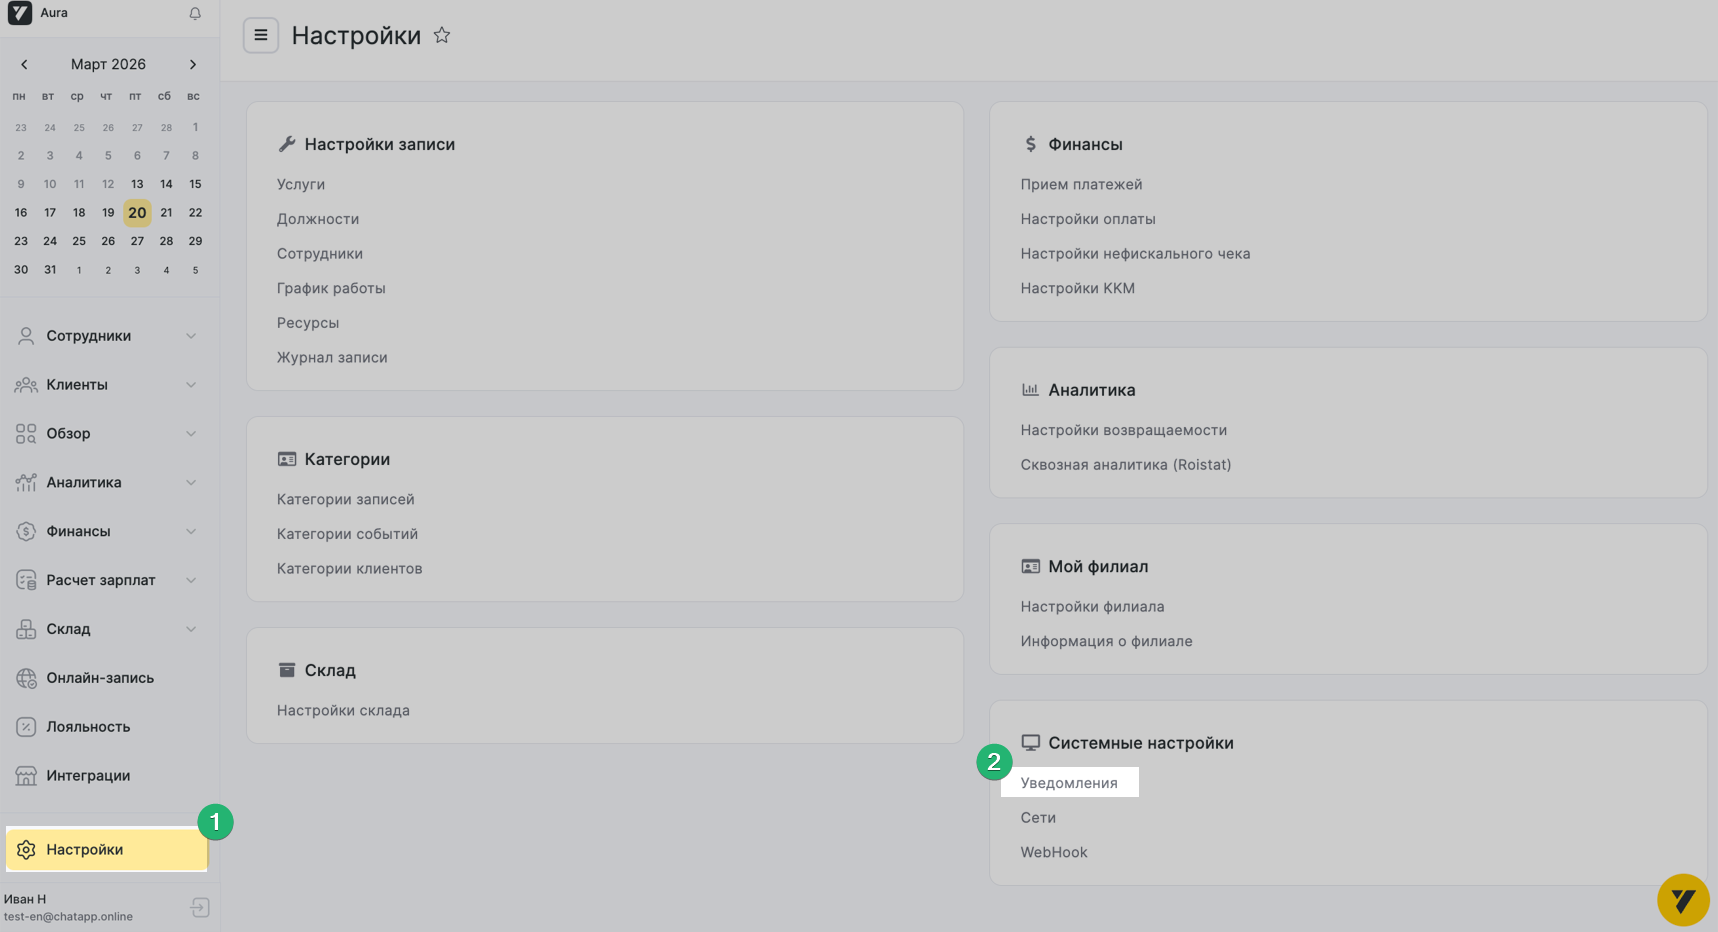This screenshot has height=932, width=1718.
Task: Open Интеграции in the sidebar
Action: tap(88, 776)
